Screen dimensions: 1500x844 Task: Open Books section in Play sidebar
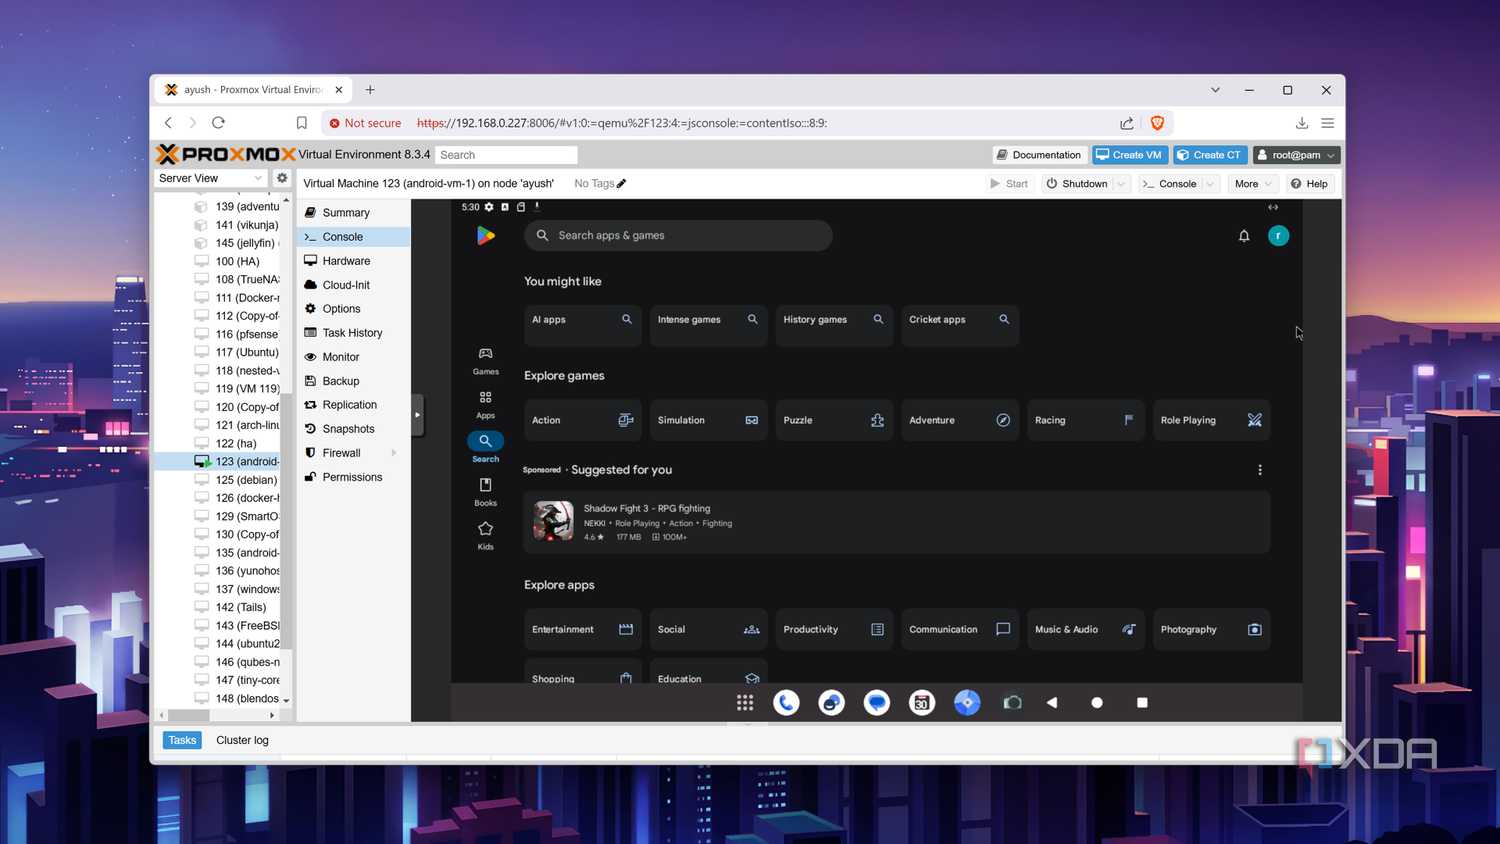click(x=486, y=492)
